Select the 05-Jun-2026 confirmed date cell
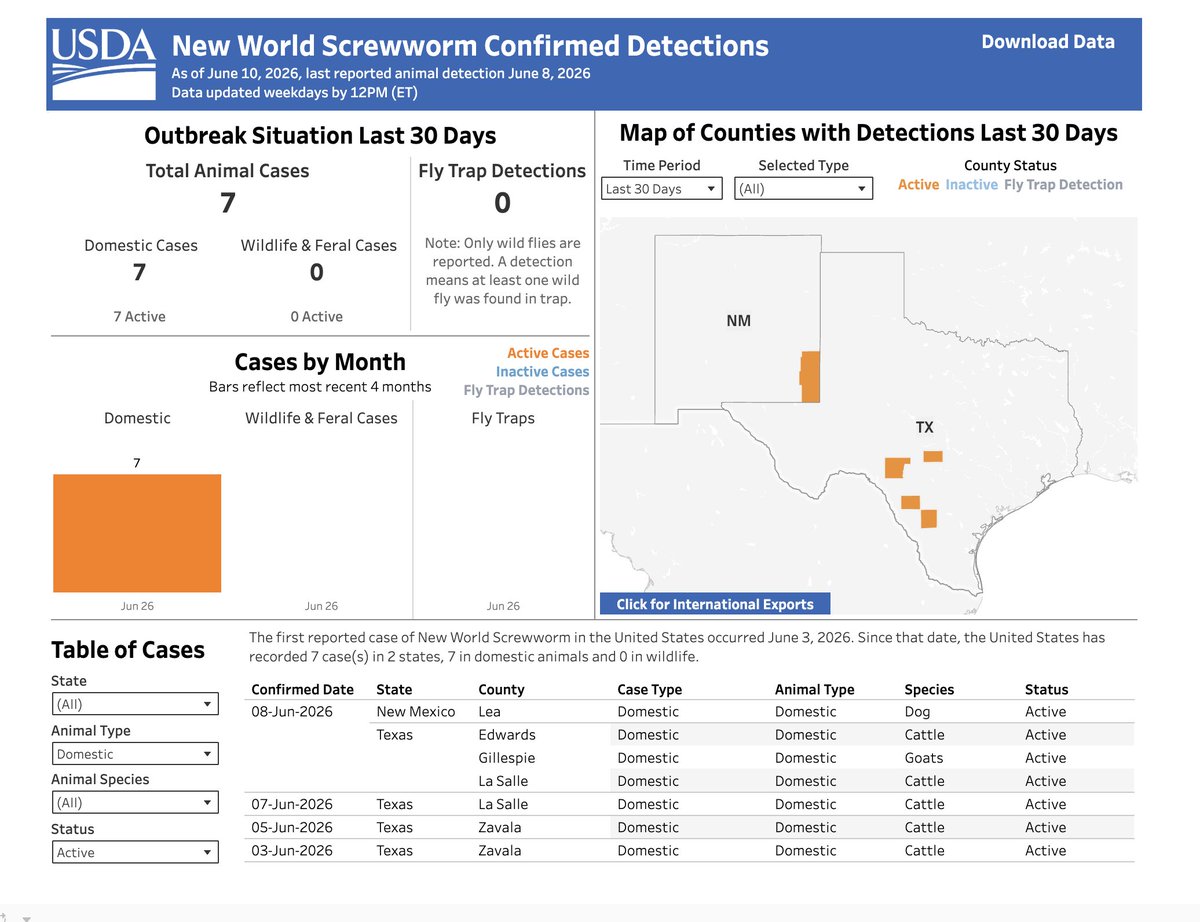1200x922 pixels. click(292, 827)
